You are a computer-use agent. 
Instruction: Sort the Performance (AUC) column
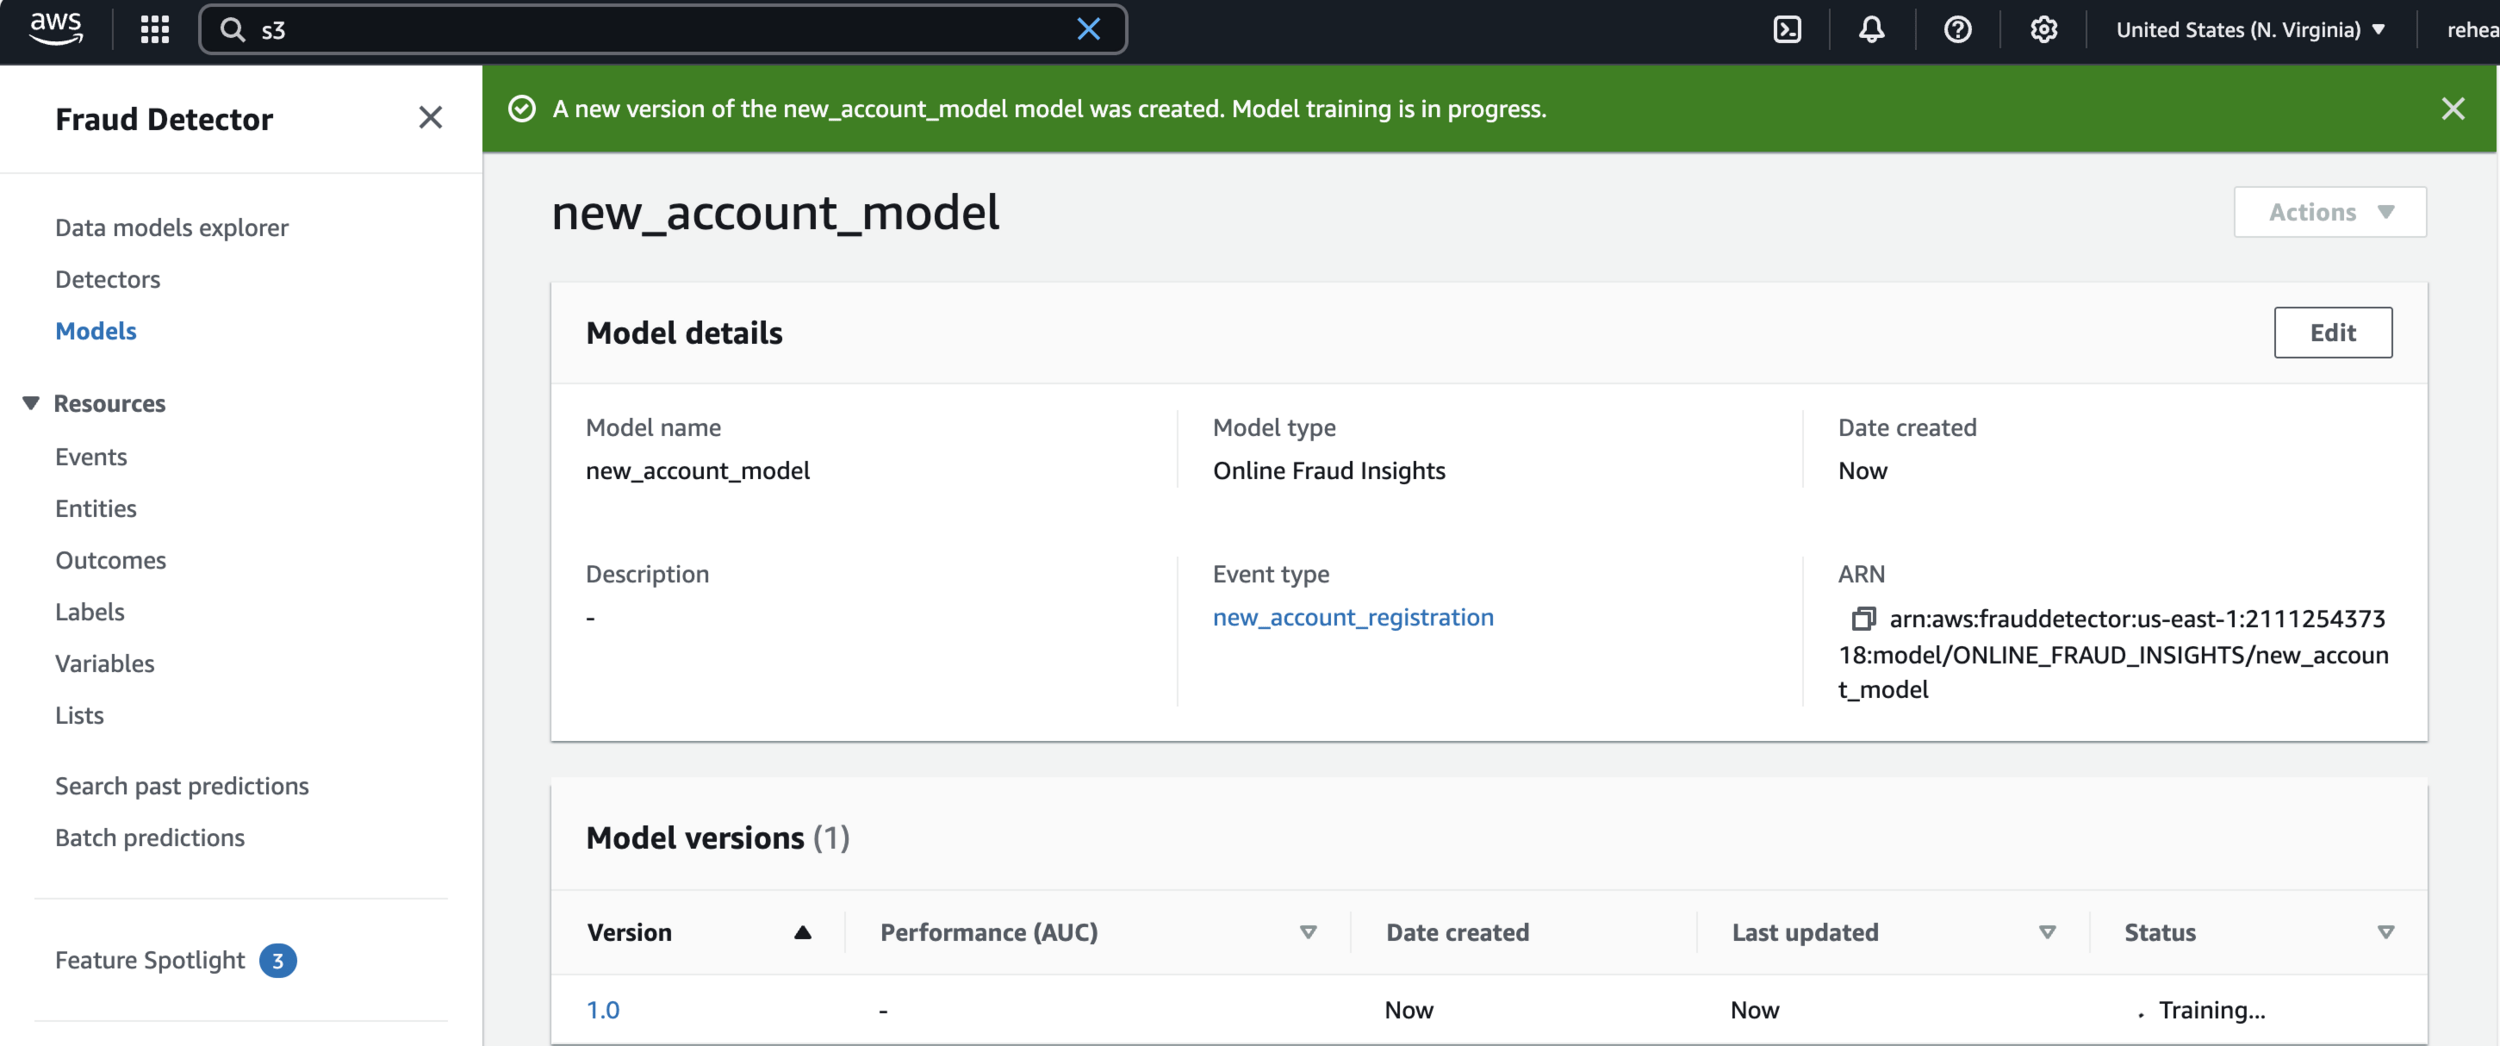tap(1307, 932)
